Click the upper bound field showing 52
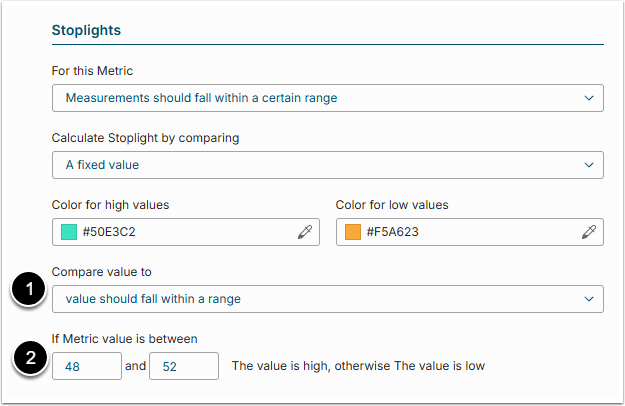 pyautogui.click(x=184, y=366)
